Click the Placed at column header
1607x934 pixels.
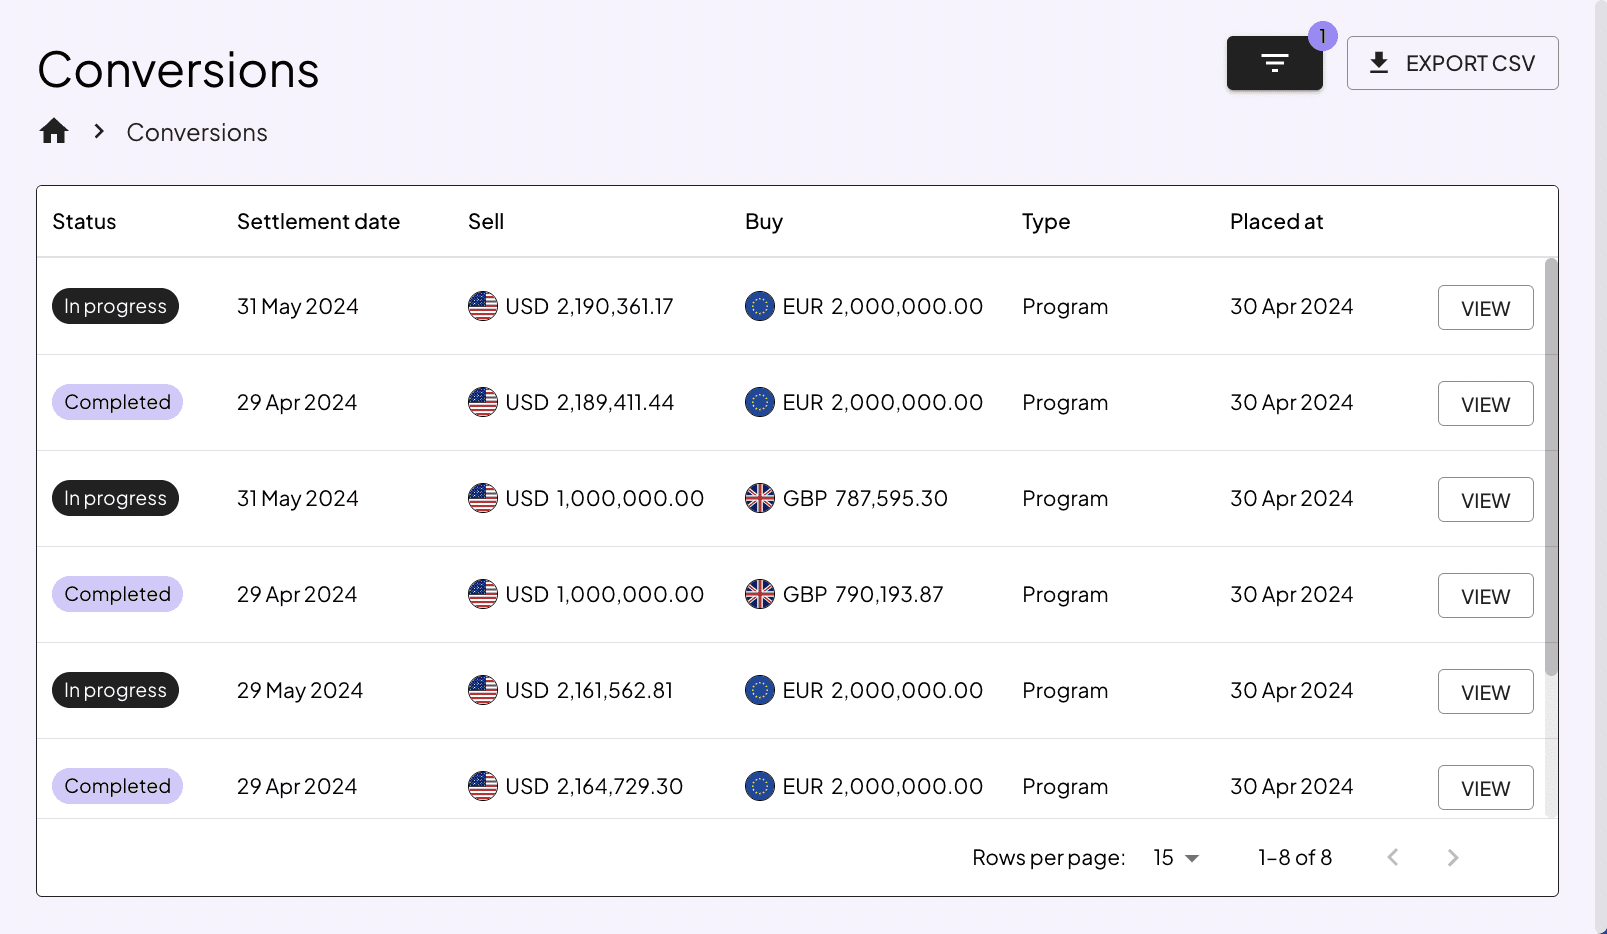(x=1276, y=222)
